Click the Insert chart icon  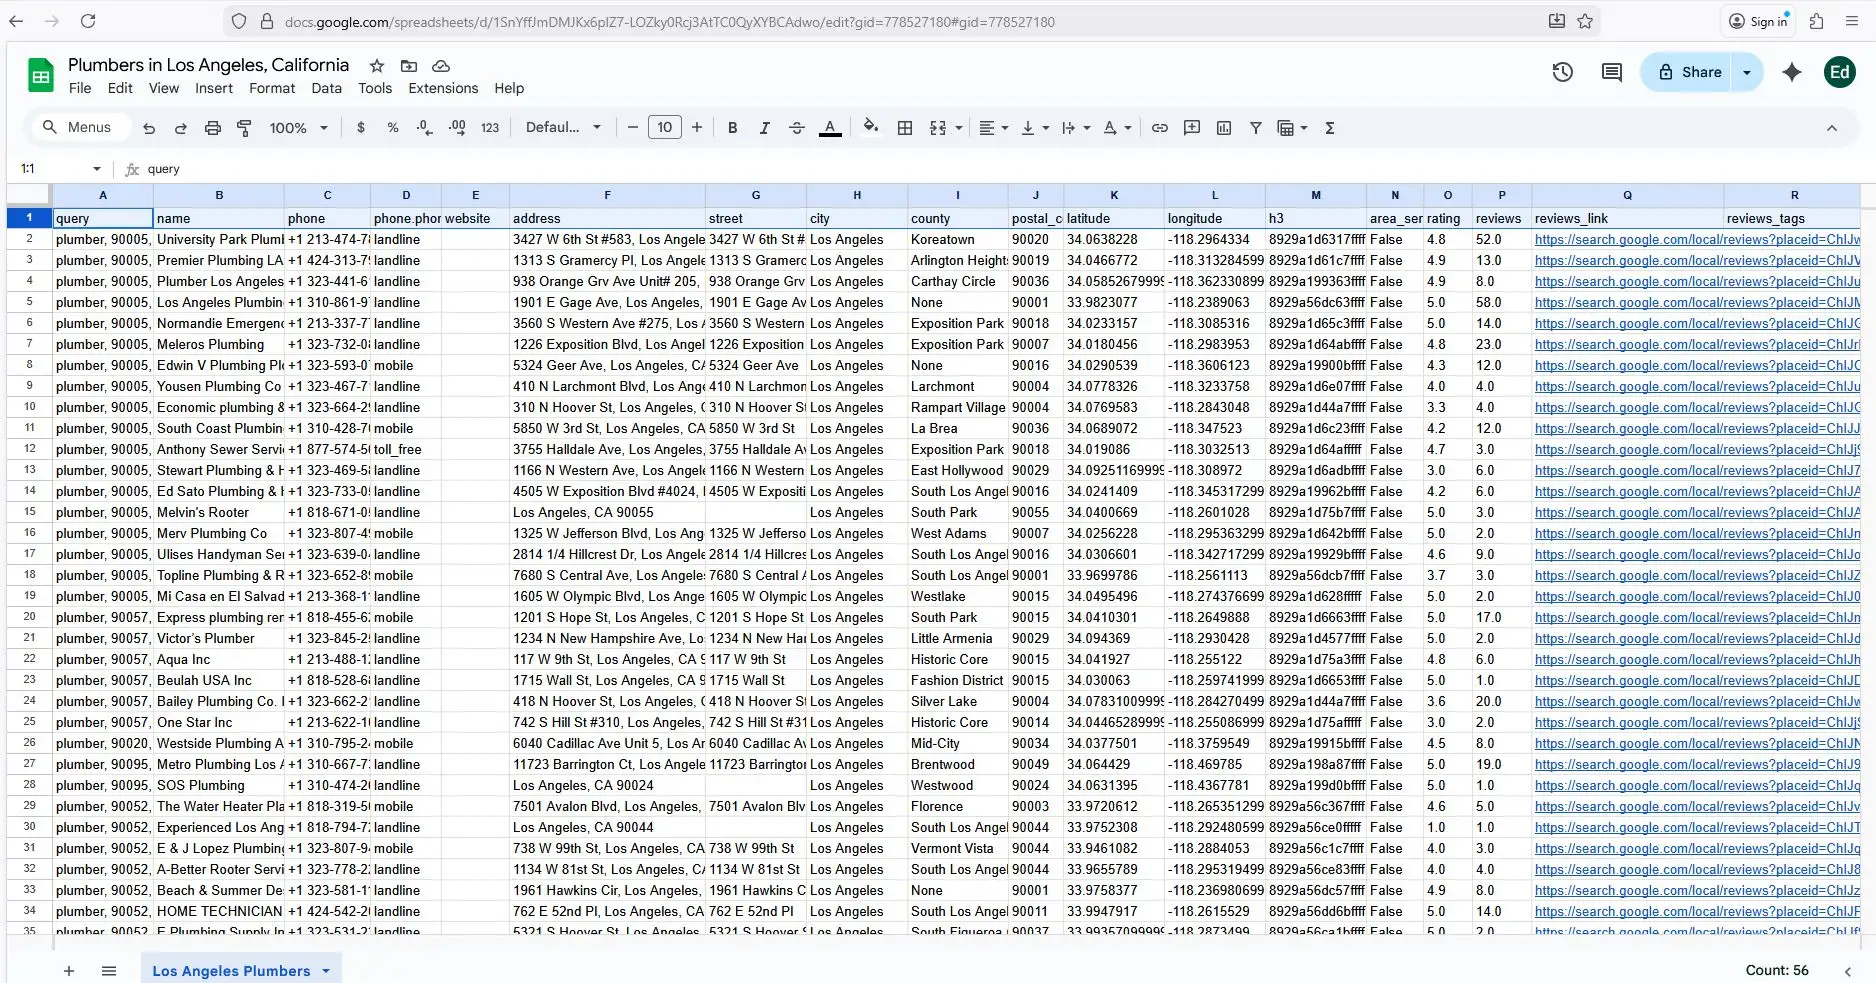(1224, 128)
